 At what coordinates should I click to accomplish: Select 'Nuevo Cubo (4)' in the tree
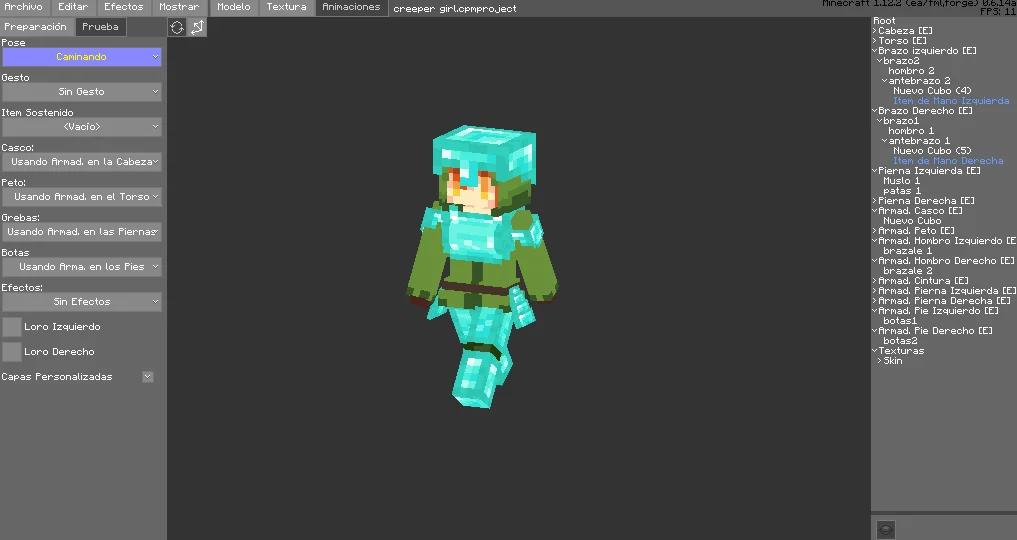[932, 91]
